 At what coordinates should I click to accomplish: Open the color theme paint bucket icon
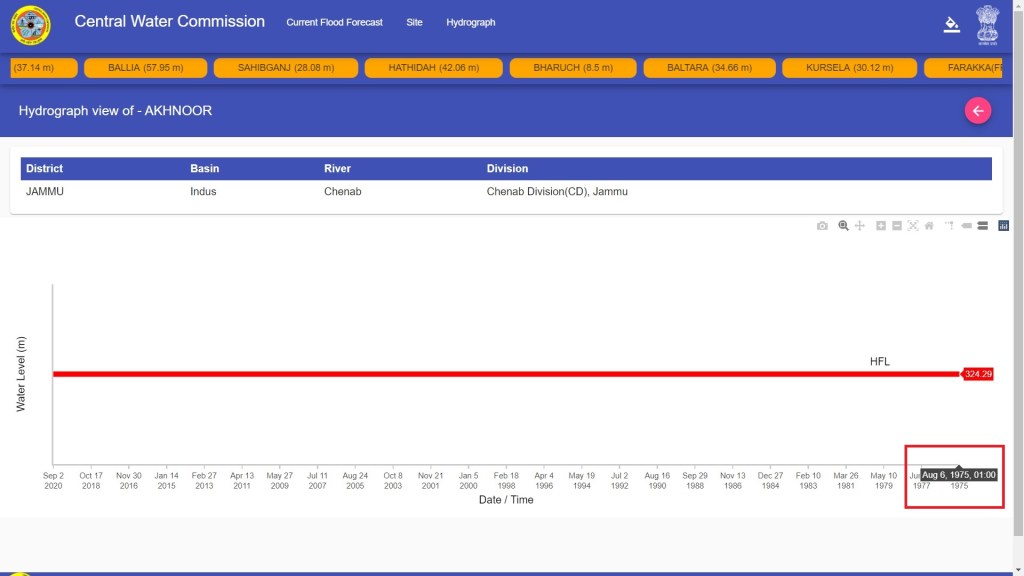tap(952, 25)
